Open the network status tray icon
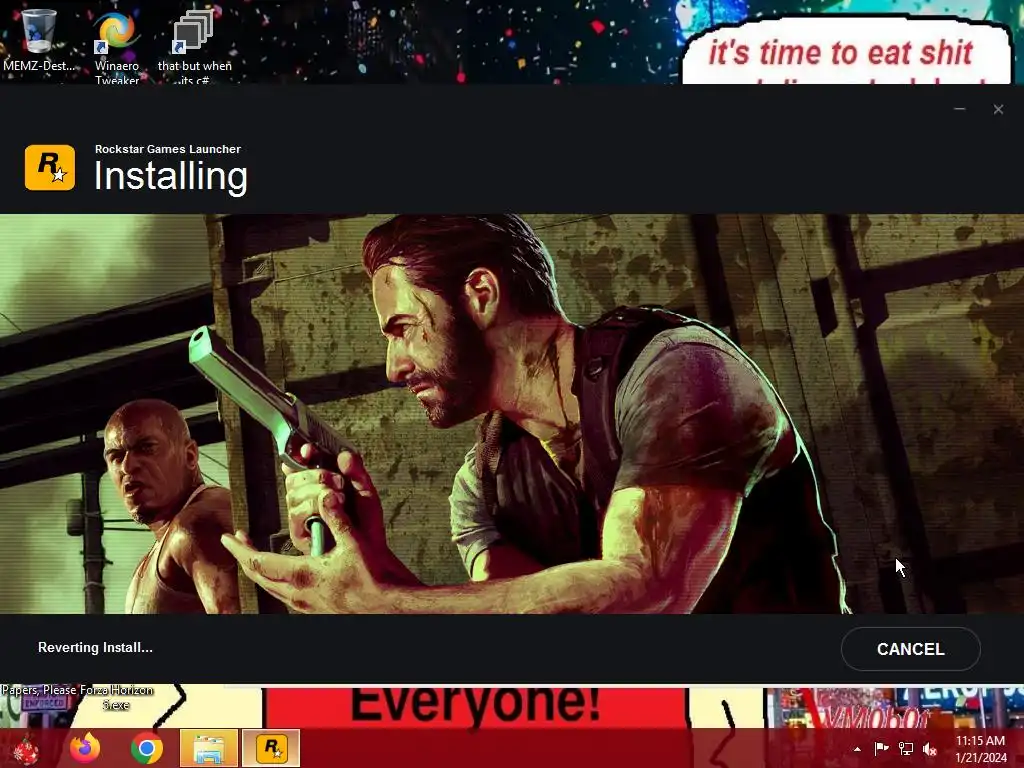Screen dimensions: 1024x768 click(x=906, y=749)
